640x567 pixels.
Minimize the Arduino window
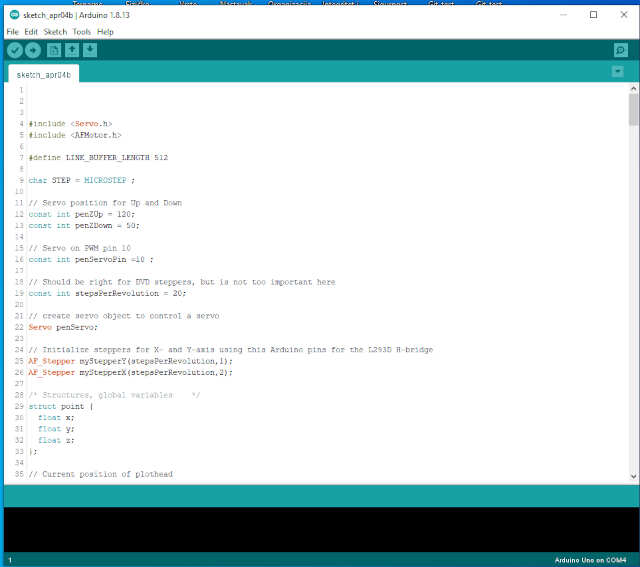point(564,15)
